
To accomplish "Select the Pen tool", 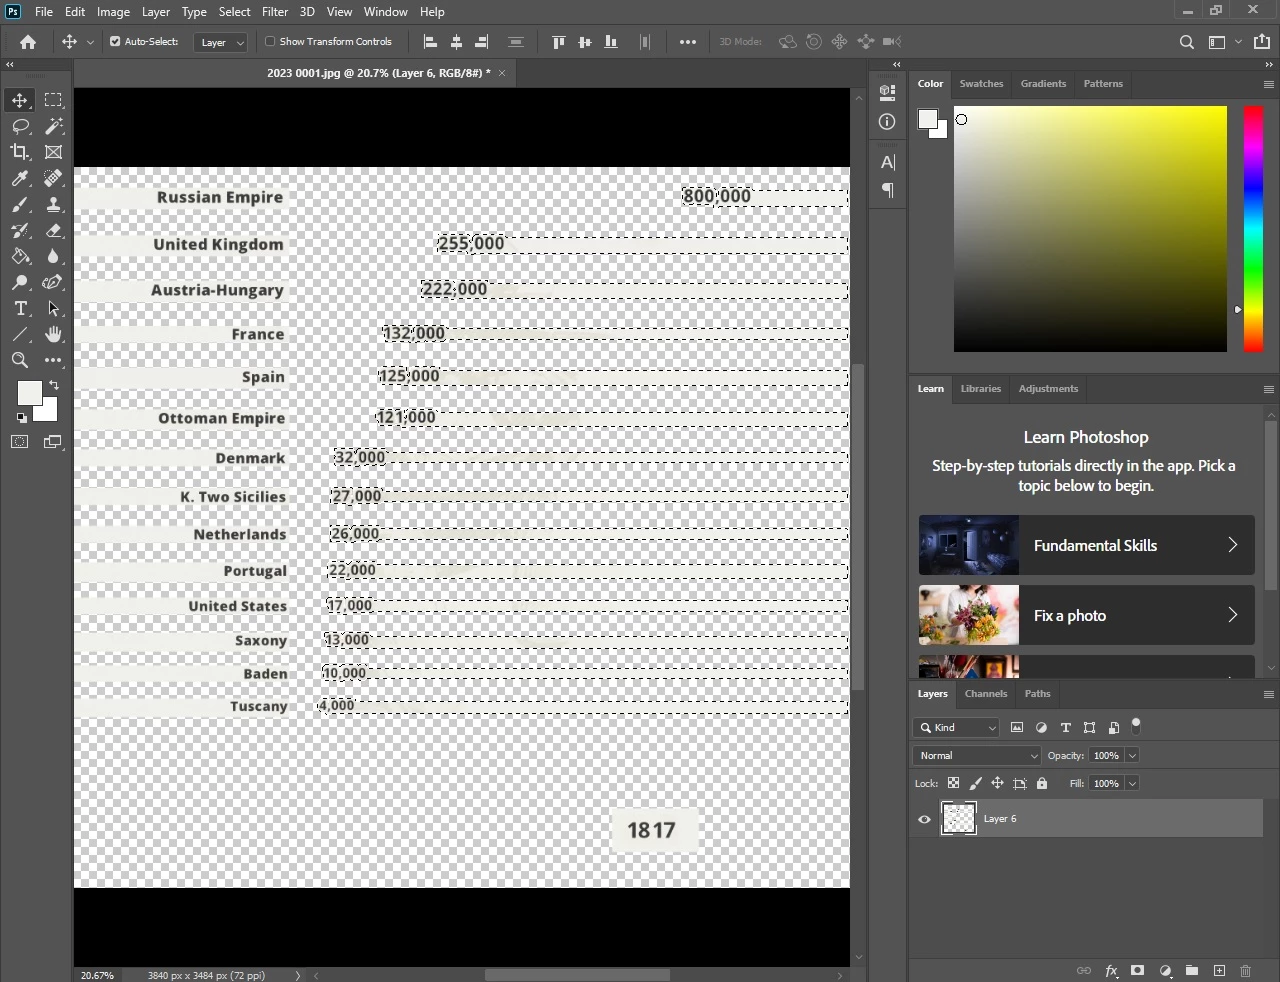I will (x=54, y=282).
